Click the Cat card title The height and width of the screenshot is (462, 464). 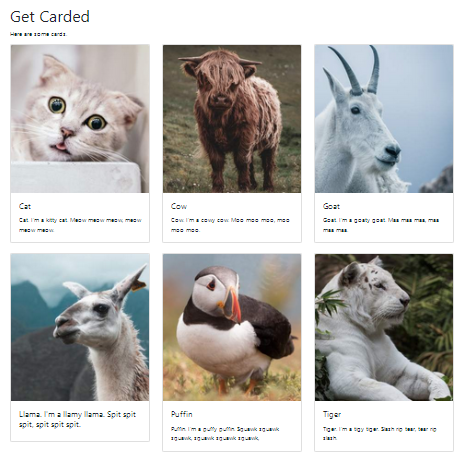[x=25, y=206]
